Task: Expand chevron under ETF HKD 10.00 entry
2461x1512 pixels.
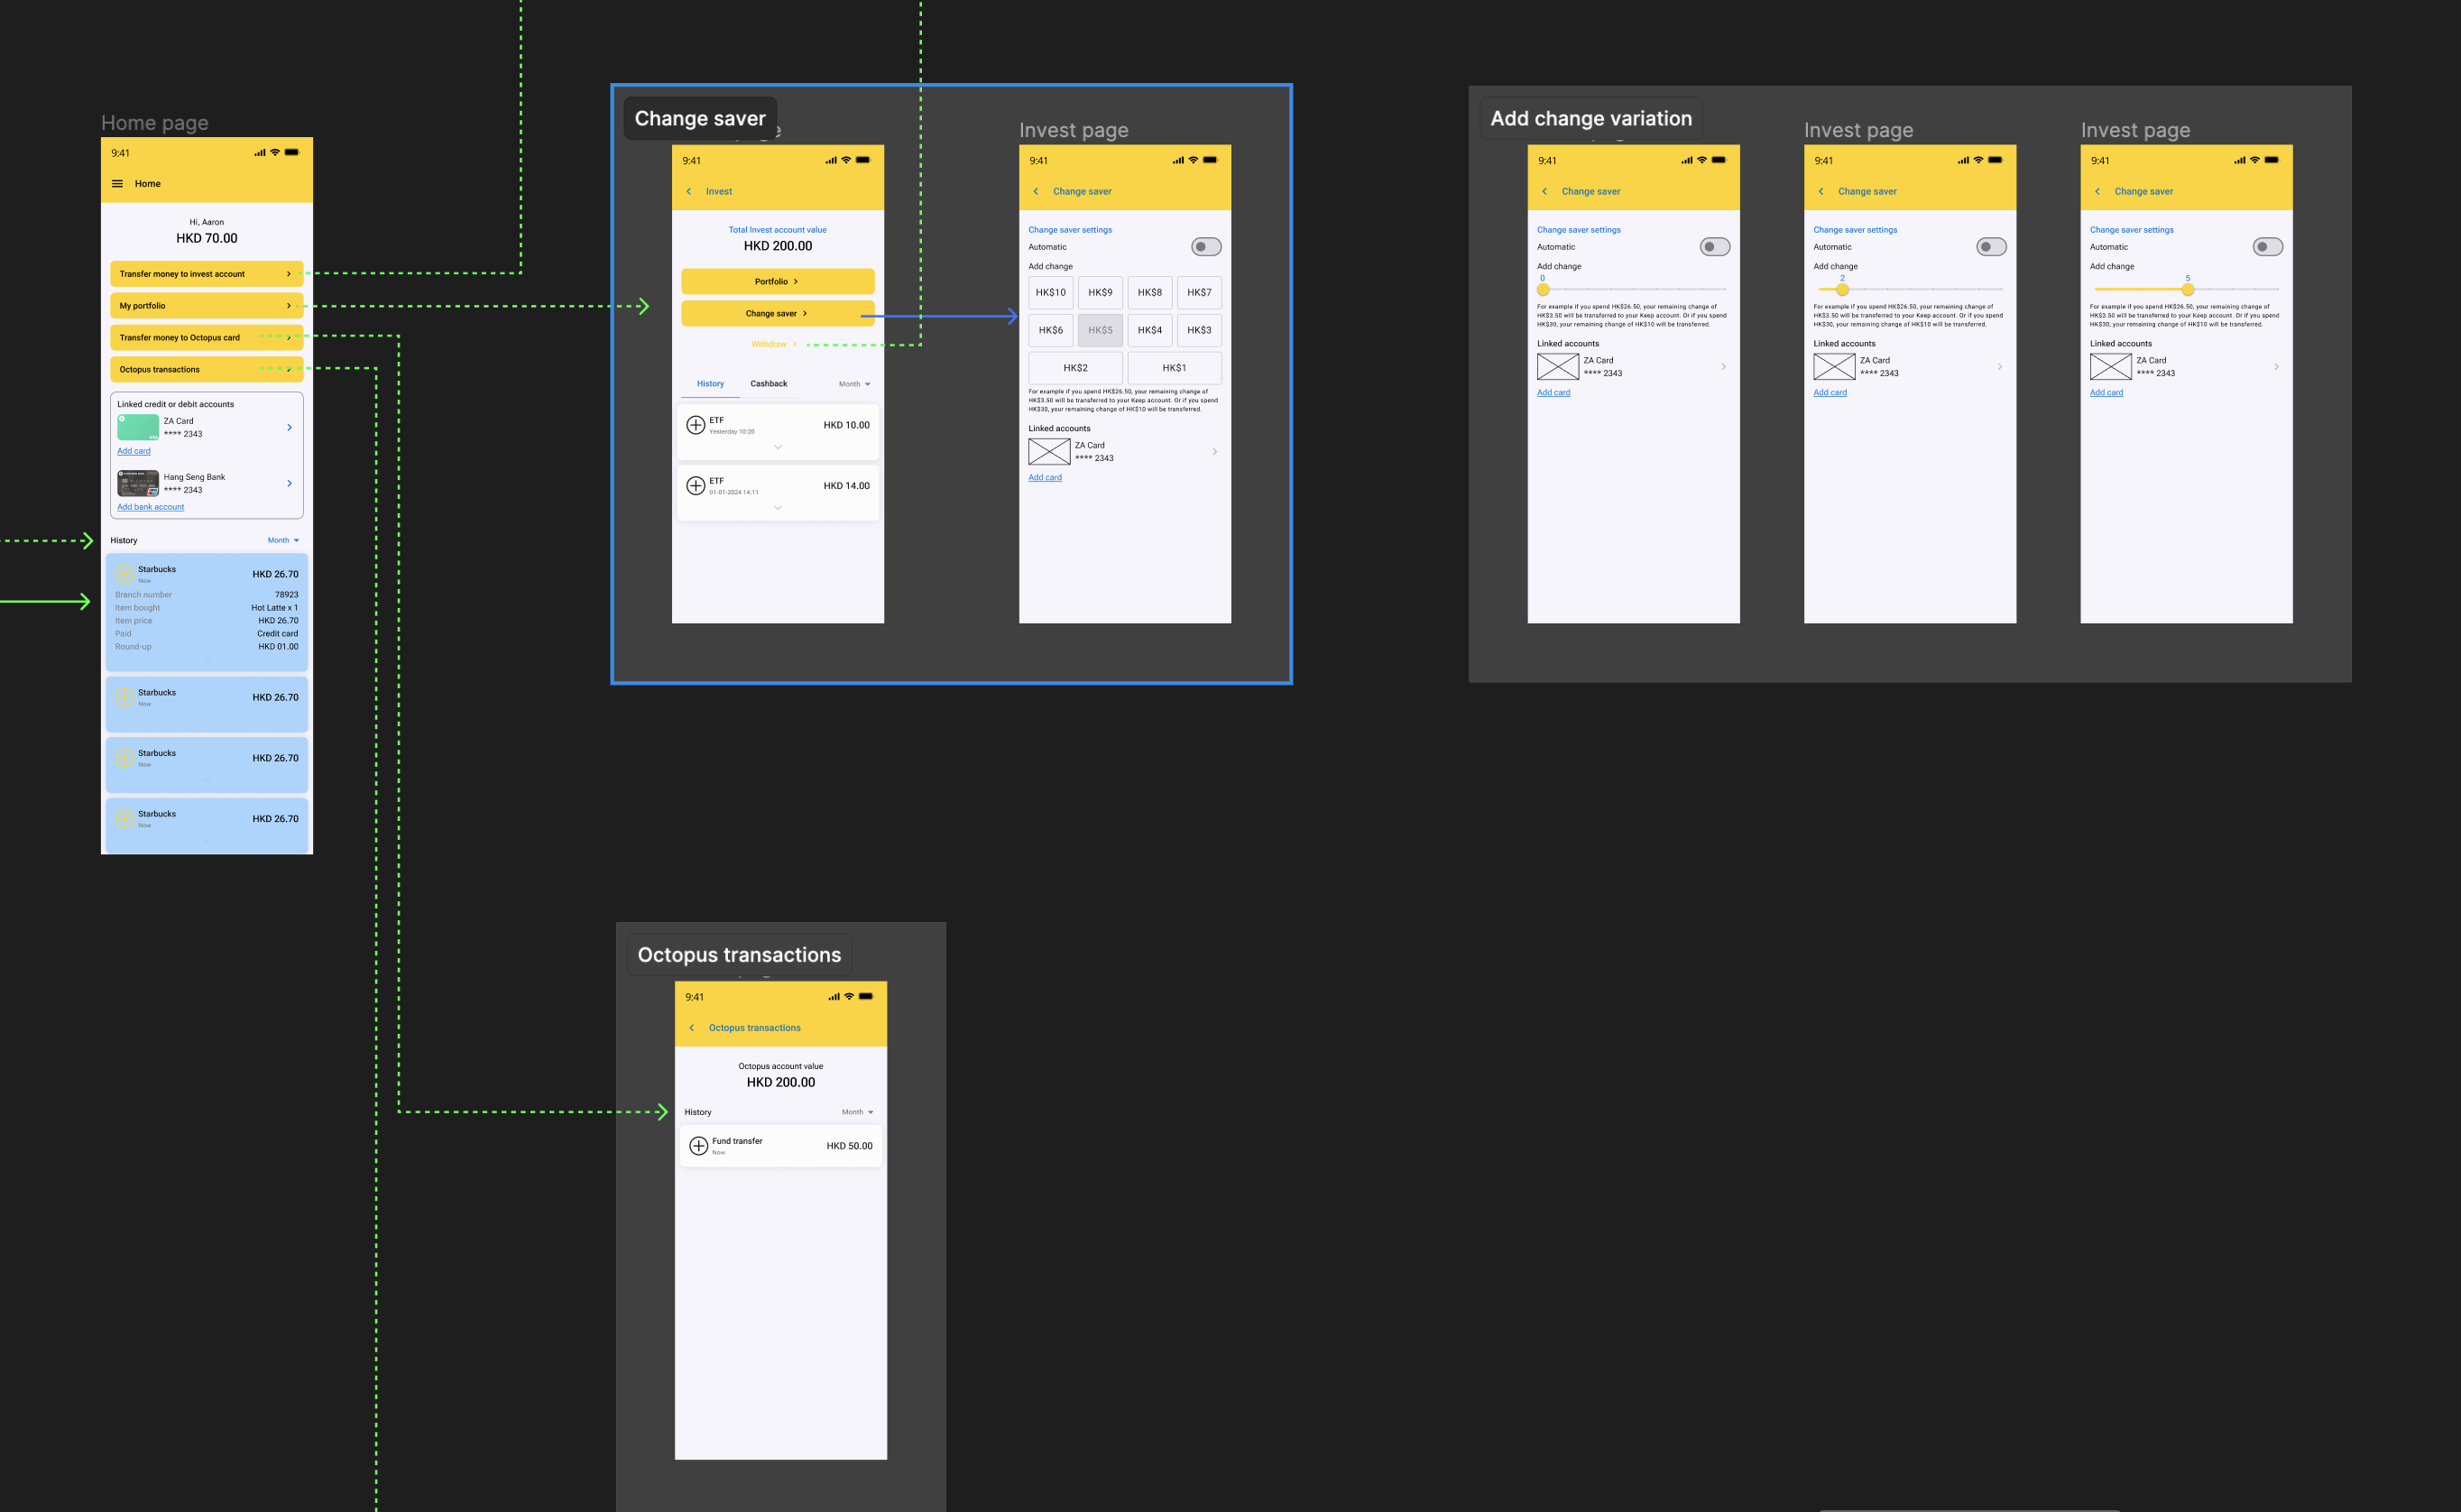Action: [x=778, y=447]
